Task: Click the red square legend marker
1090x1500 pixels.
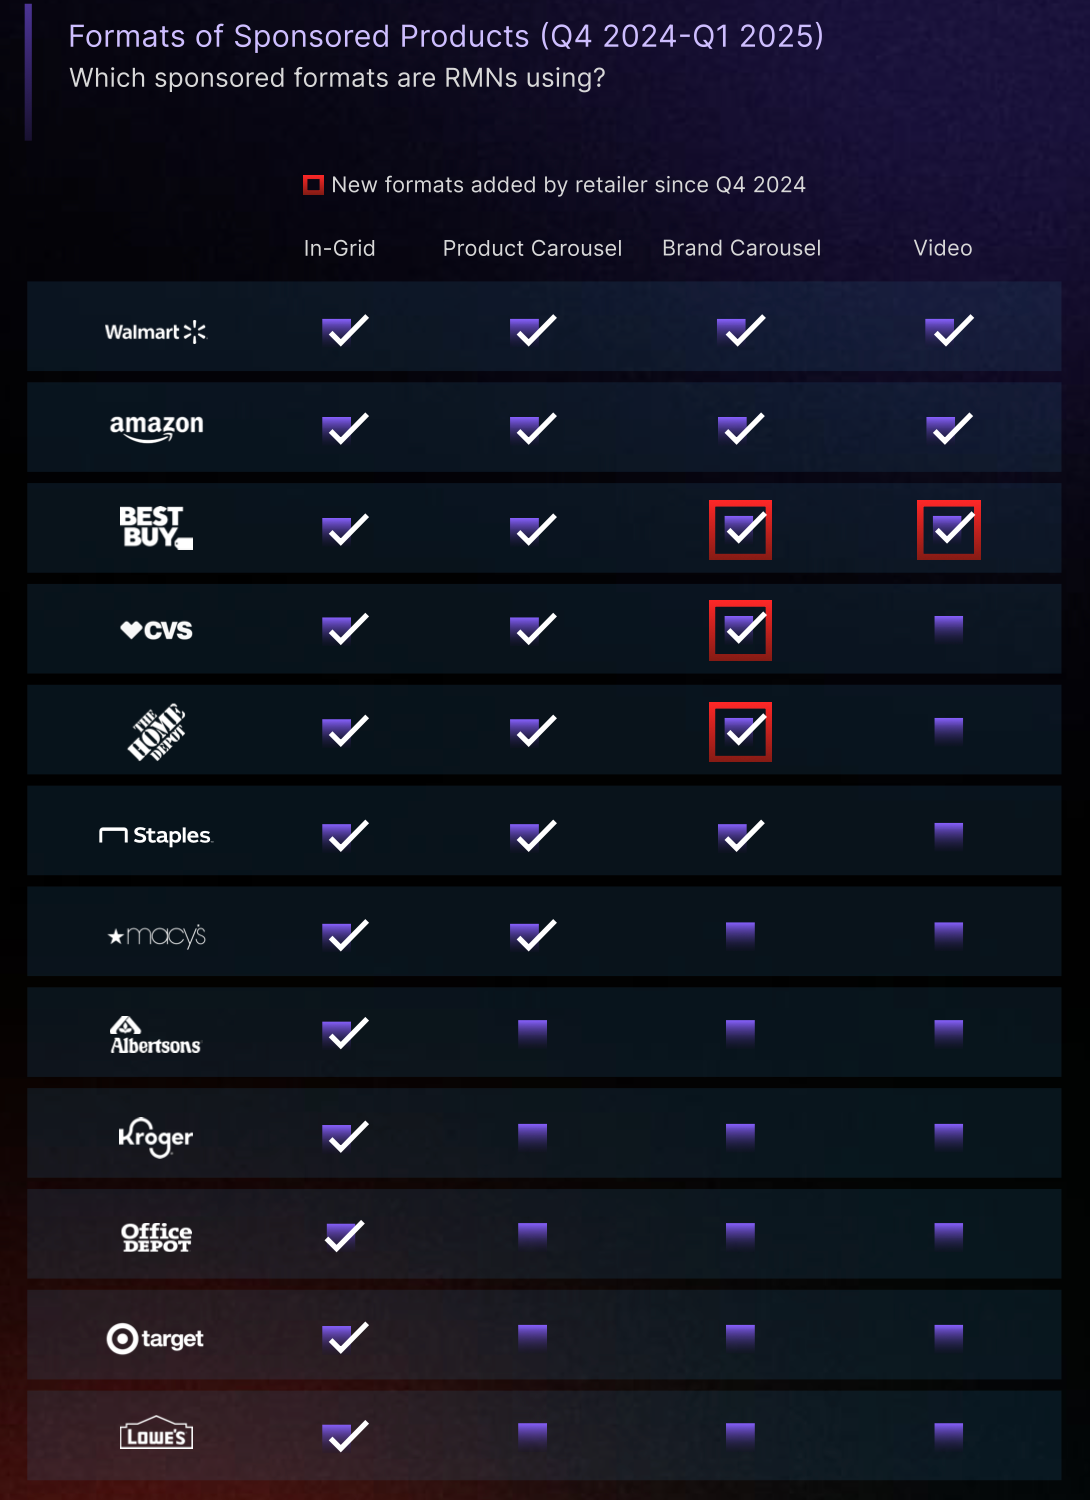Action: pos(313,185)
